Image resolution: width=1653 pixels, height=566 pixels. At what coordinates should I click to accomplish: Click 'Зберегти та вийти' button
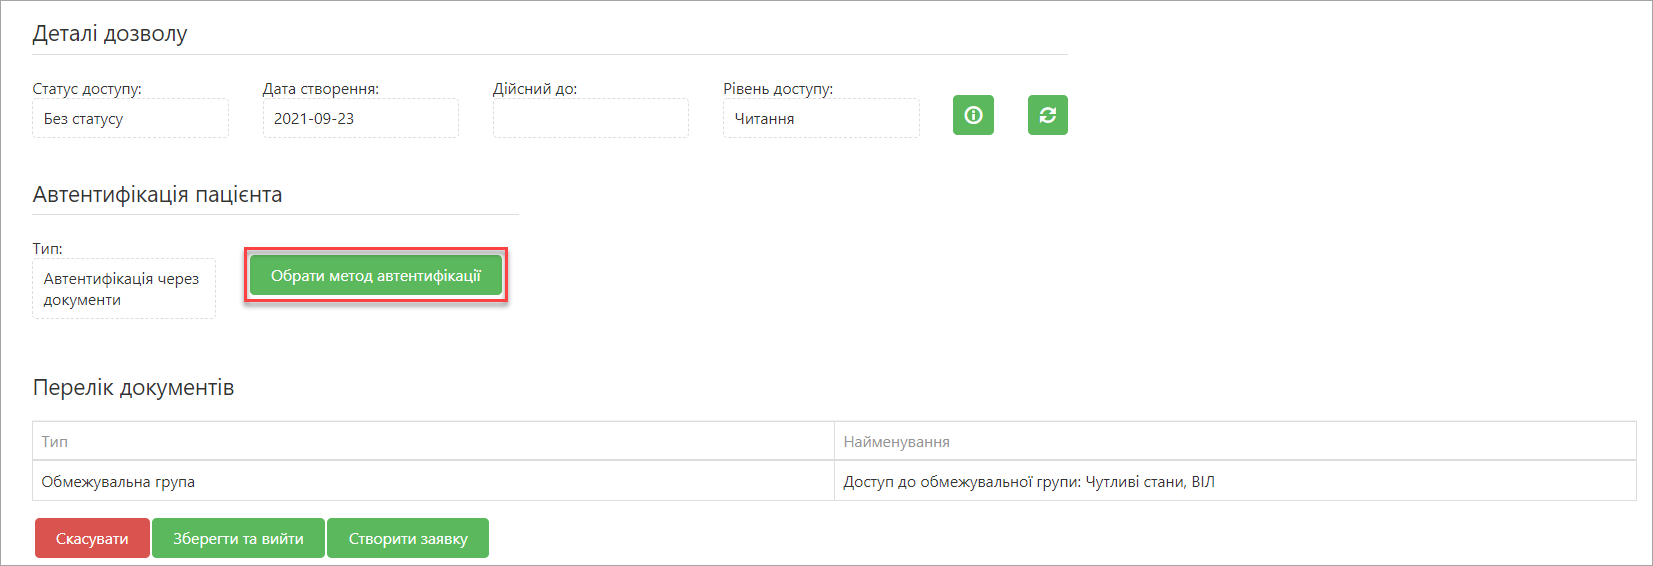coord(238,538)
